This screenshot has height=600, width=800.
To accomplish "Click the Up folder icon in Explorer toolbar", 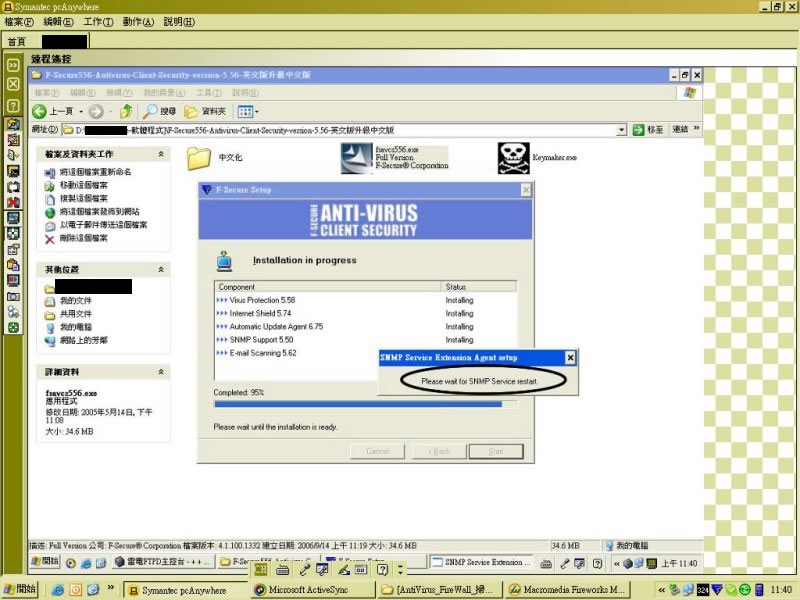I will [x=126, y=111].
